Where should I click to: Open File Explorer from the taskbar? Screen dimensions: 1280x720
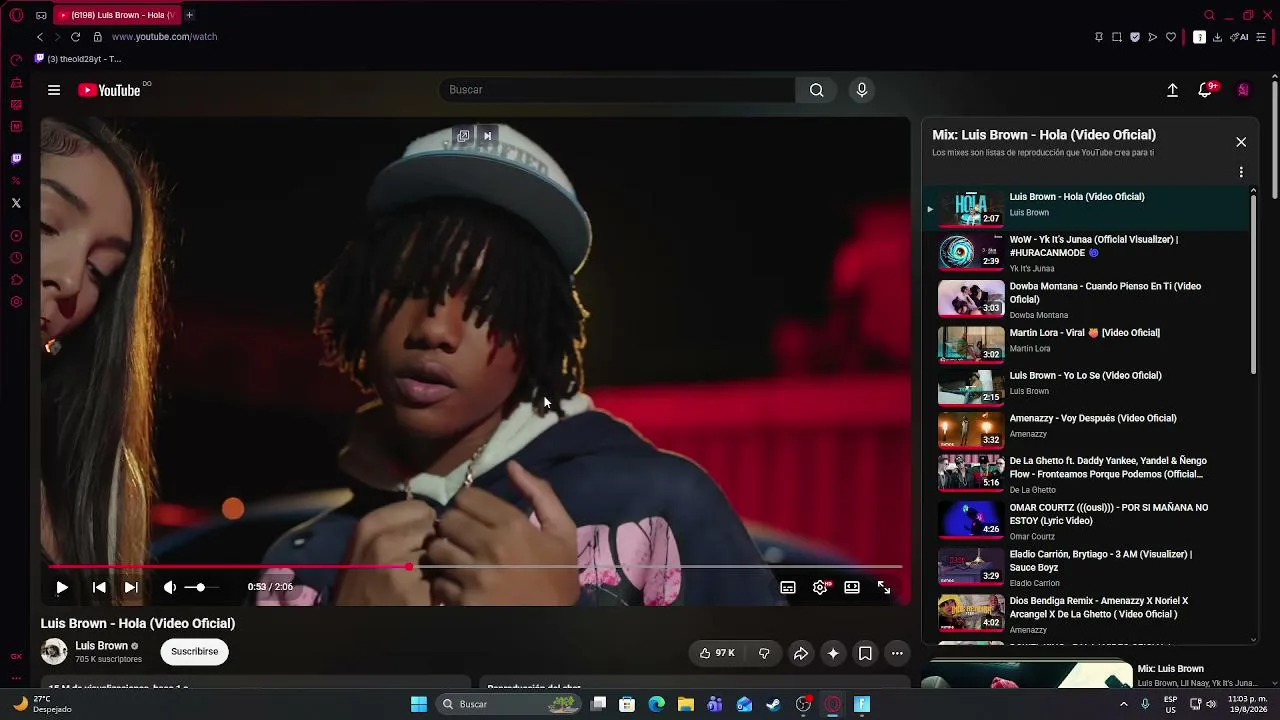(686, 704)
